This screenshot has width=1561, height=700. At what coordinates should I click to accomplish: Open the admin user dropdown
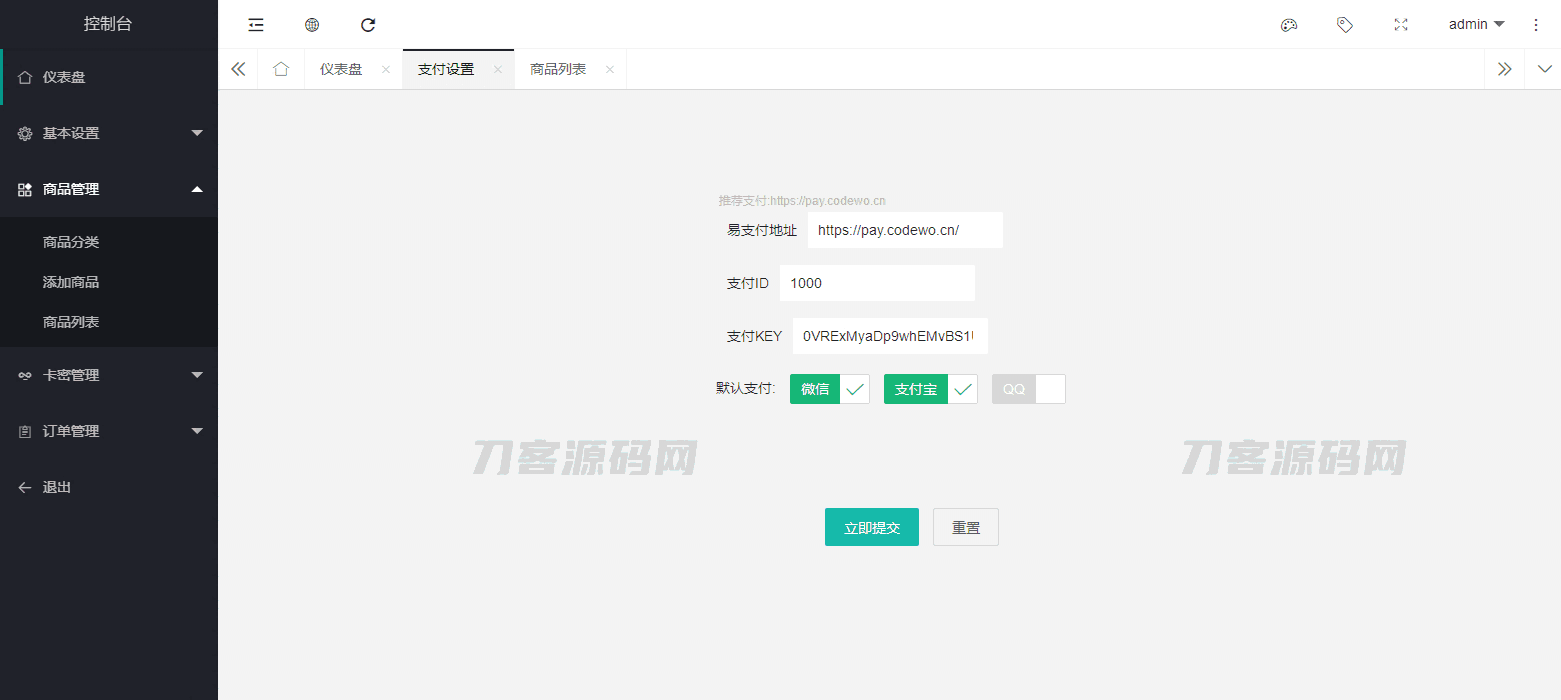tap(1476, 25)
